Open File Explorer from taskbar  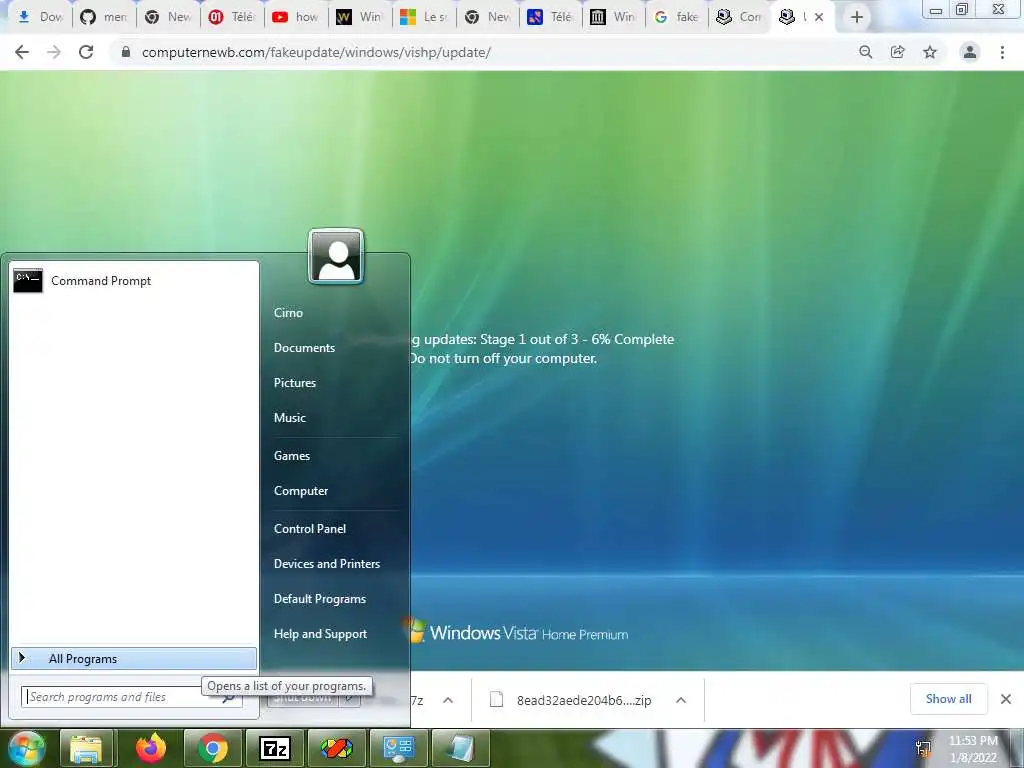[x=86, y=748]
